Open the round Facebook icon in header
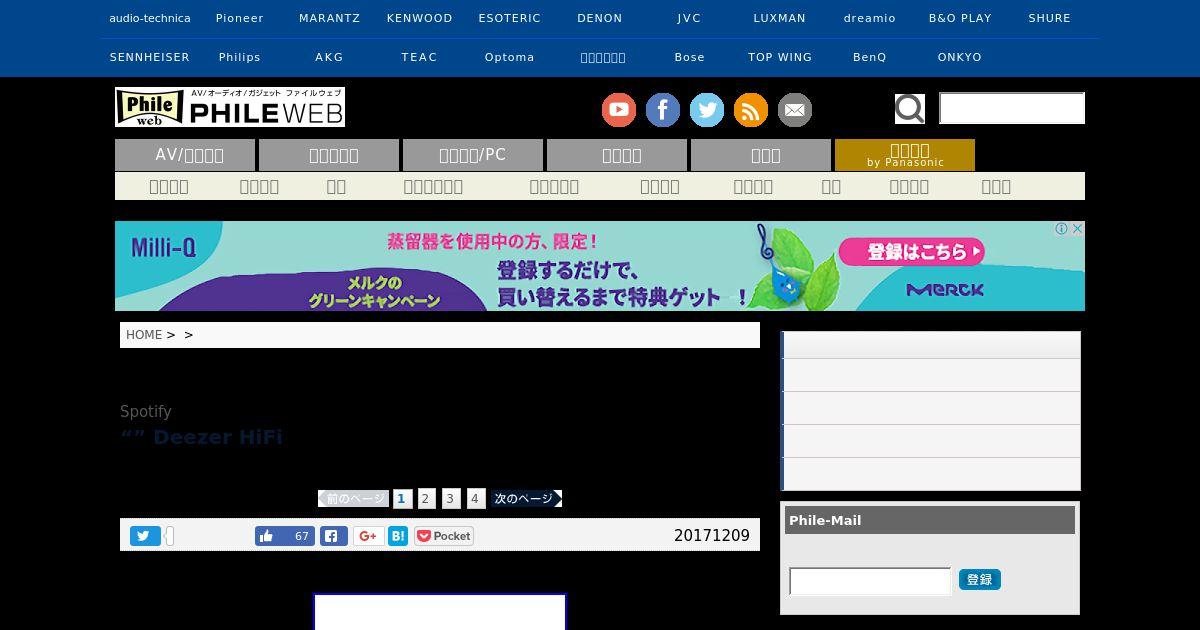The width and height of the screenshot is (1200, 630). click(663, 110)
